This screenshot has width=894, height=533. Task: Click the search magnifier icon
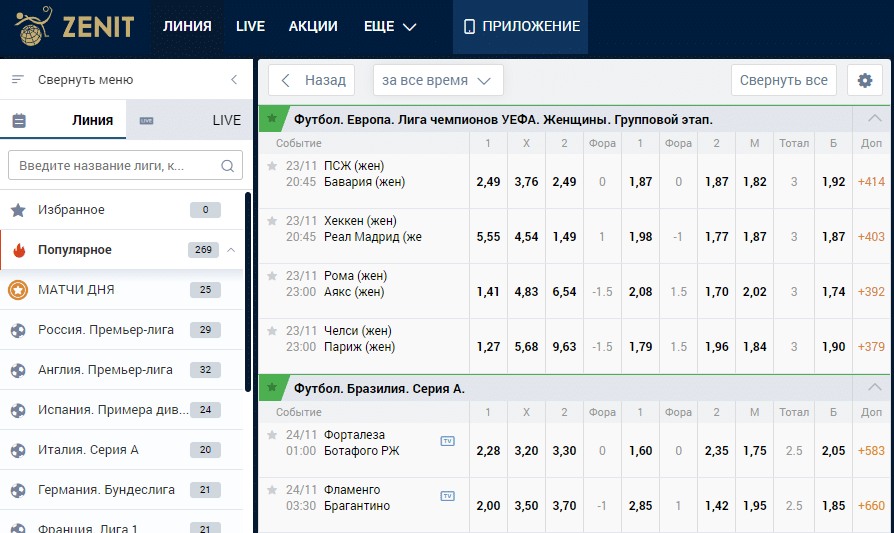pyautogui.click(x=227, y=166)
